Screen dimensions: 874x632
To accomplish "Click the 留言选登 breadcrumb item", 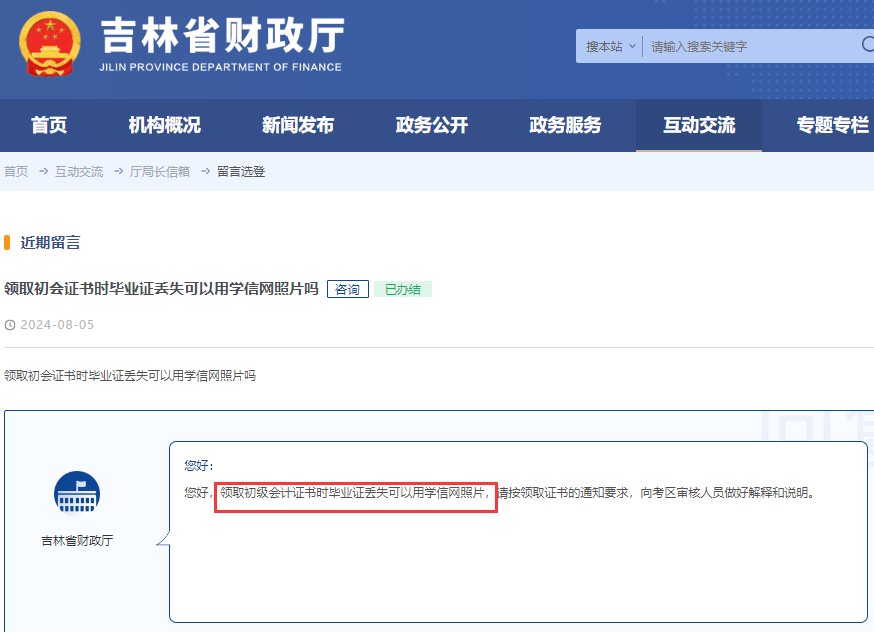I will coord(241,172).
